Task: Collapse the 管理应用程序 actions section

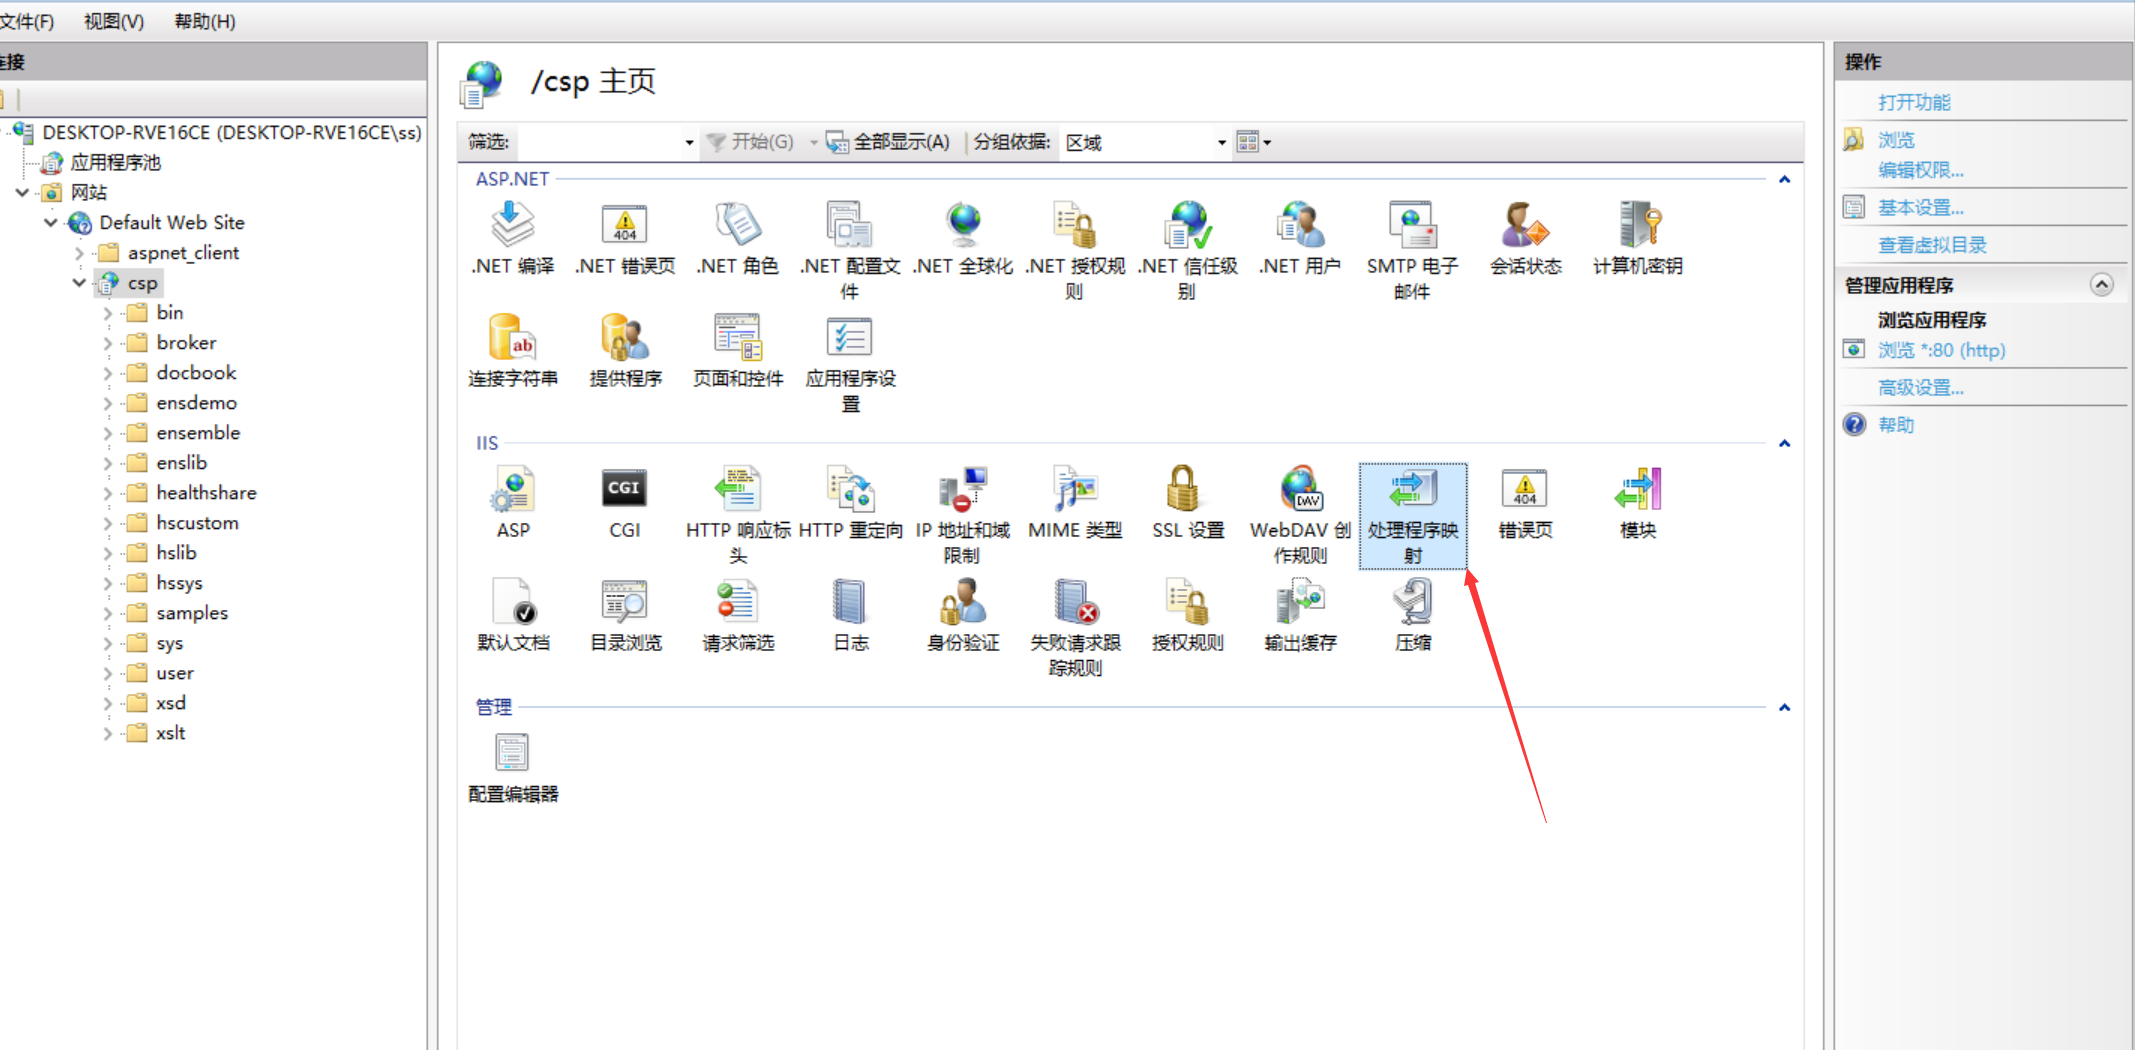Action: coord(2101,285)
